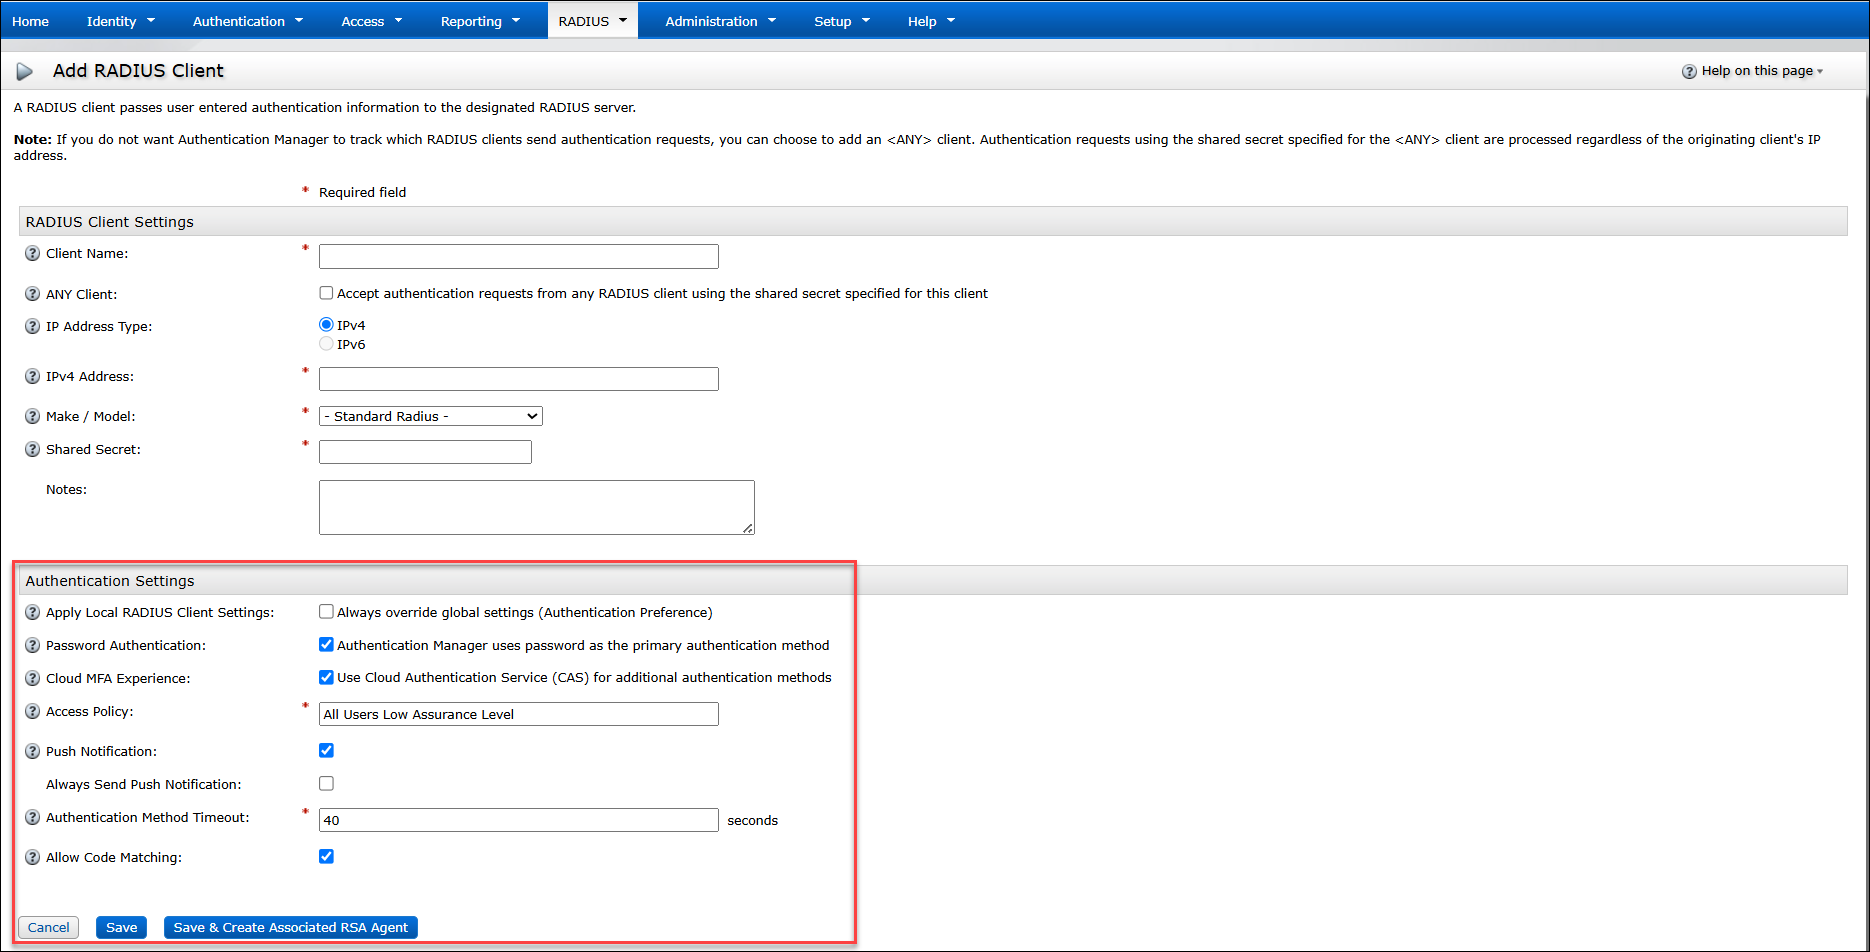Screen dimensions: 1870x952
Task: Check Always Send Push Notification
Action: 326,783
